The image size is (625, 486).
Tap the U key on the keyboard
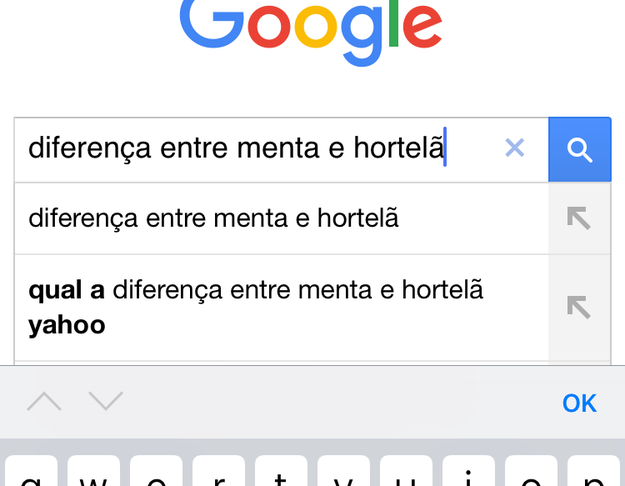[406, 474]
